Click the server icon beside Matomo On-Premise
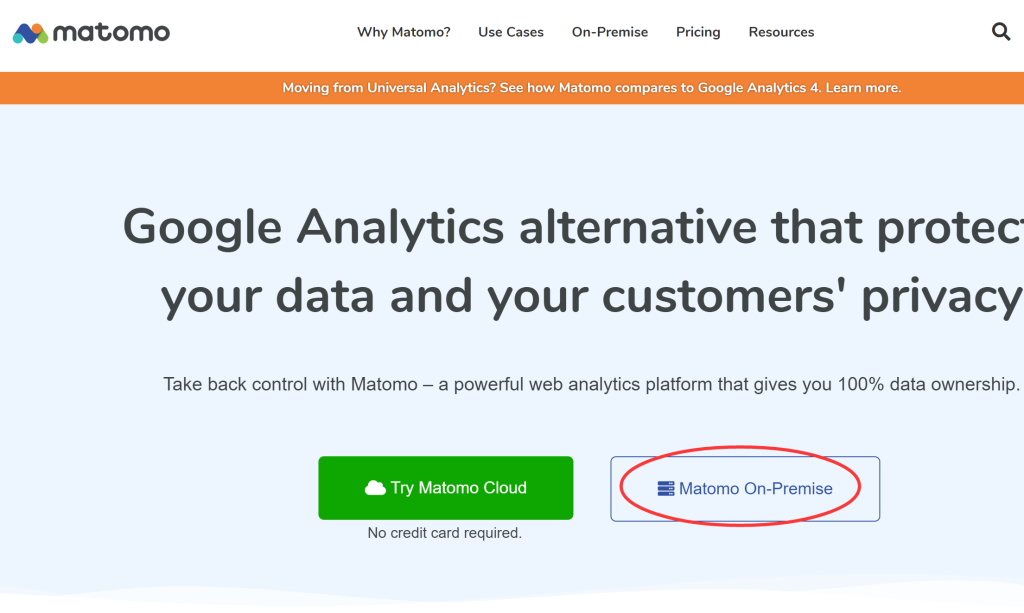The width and height of the screenshot is (1024, 613). [666, 489]
